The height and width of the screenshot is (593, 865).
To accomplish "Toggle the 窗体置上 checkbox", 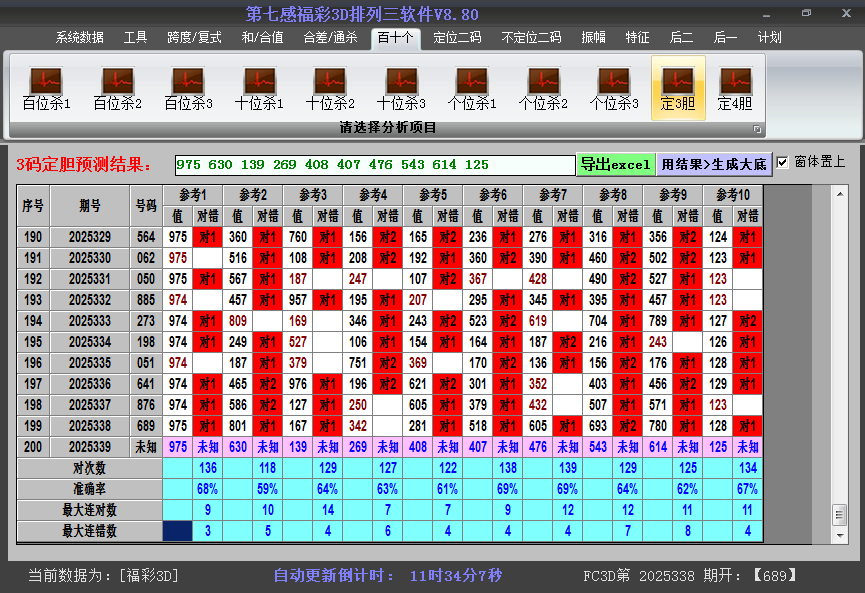I will tap(783, 162).
